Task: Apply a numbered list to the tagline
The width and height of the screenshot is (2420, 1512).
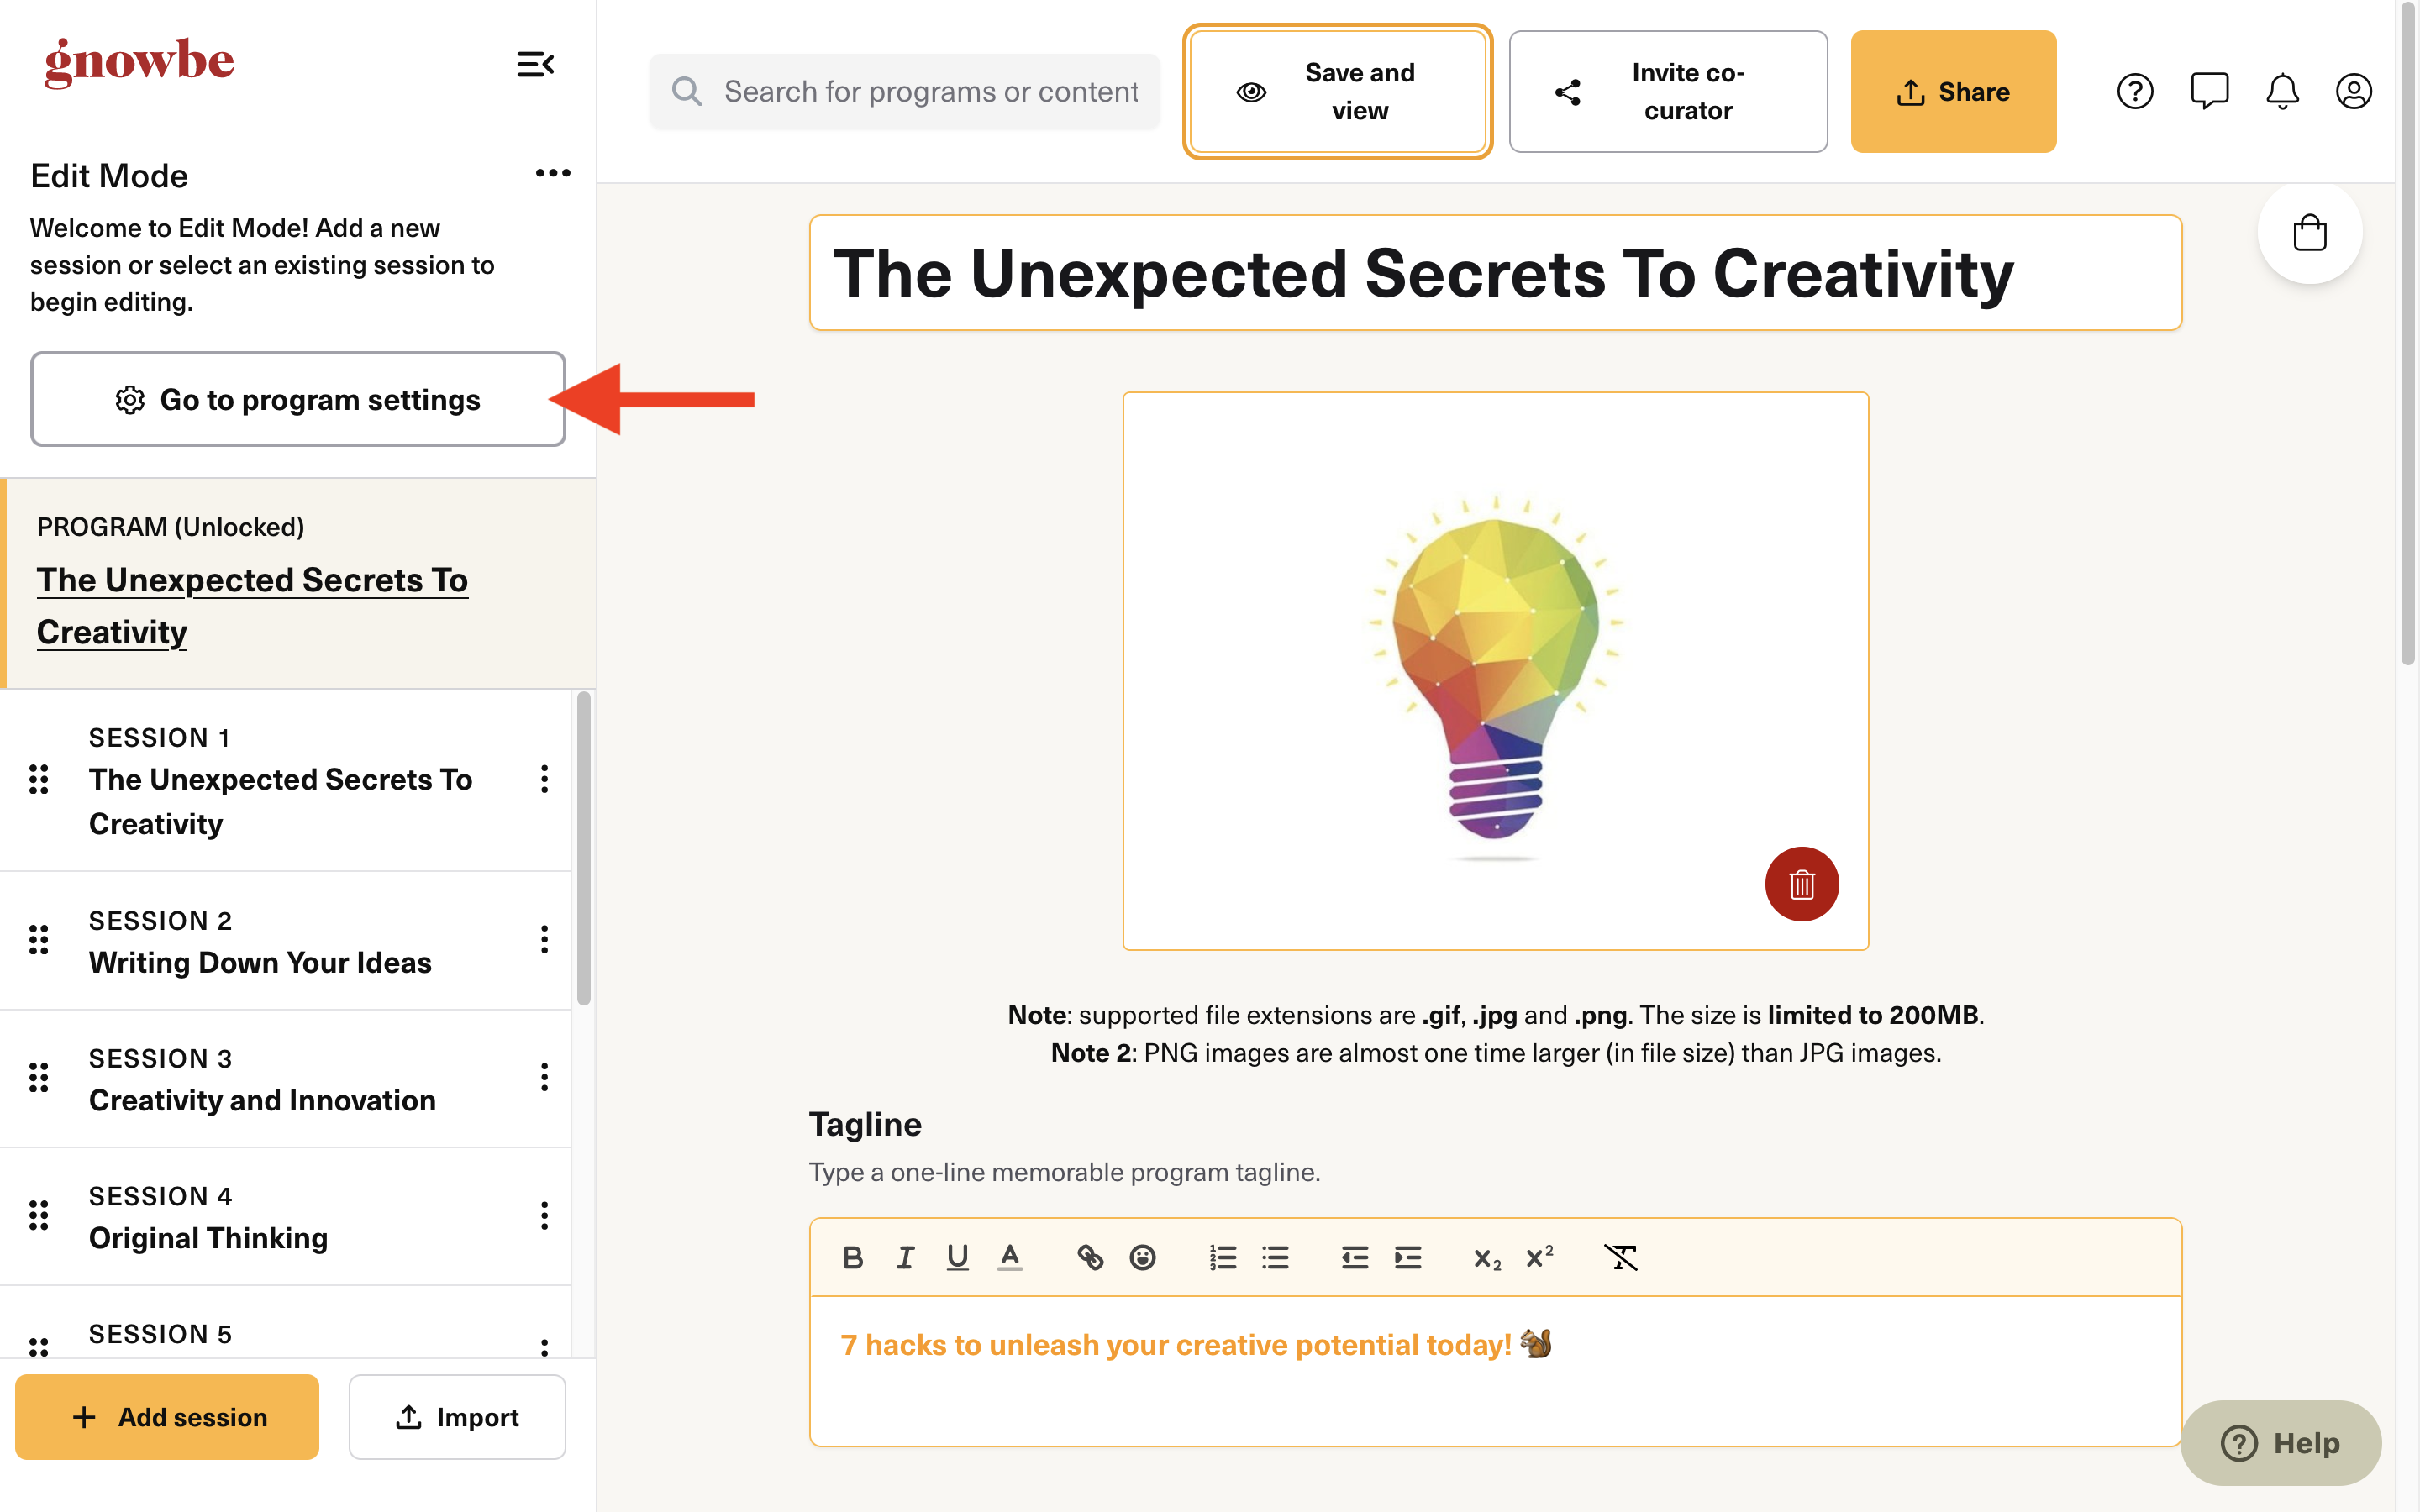Action: (x=1222, y=1257)
